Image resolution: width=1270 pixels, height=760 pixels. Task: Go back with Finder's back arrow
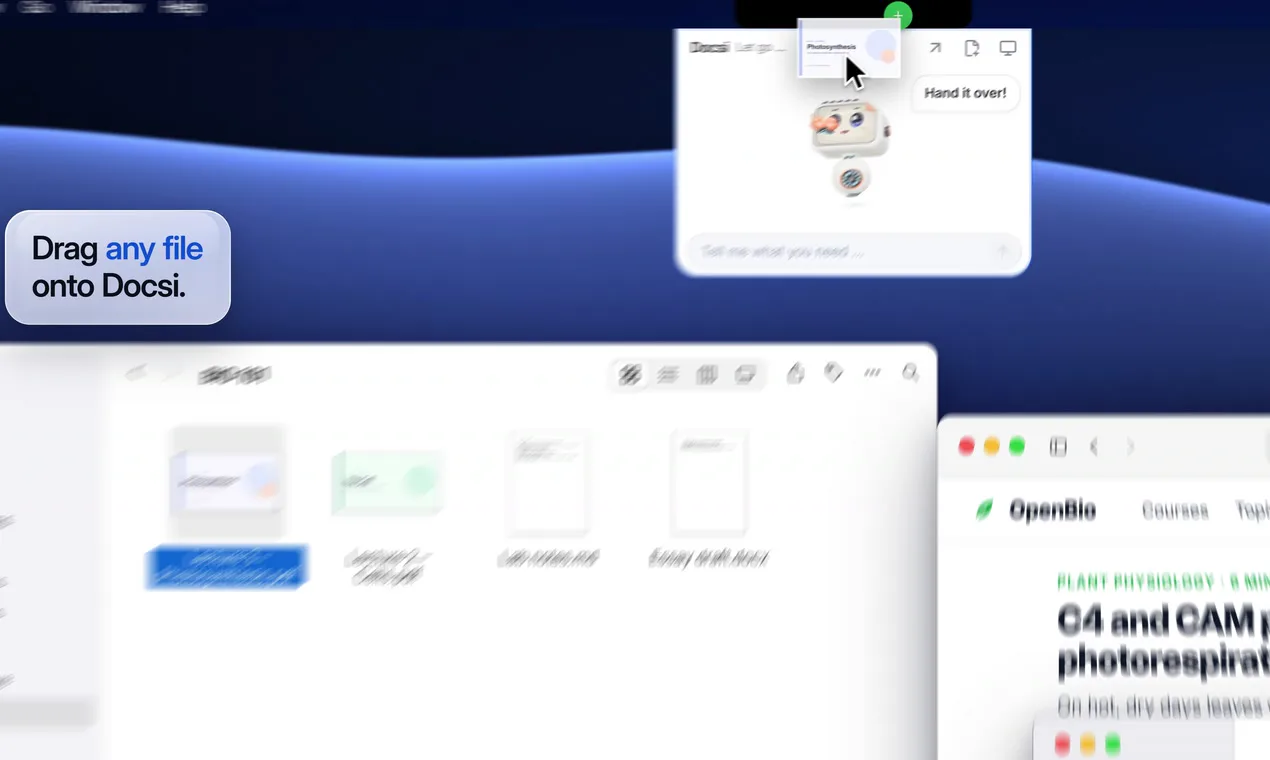tap(136, 374)
